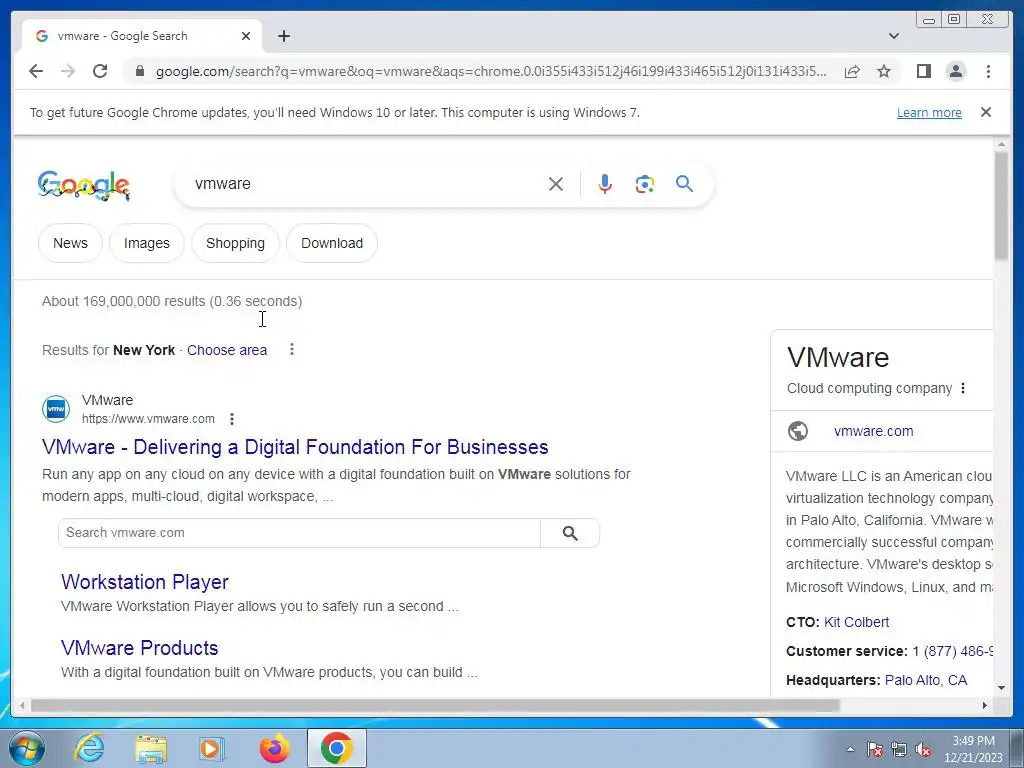Open the network status tray icon
This screenshot has height=768, width=1024.
click(899, 749)
